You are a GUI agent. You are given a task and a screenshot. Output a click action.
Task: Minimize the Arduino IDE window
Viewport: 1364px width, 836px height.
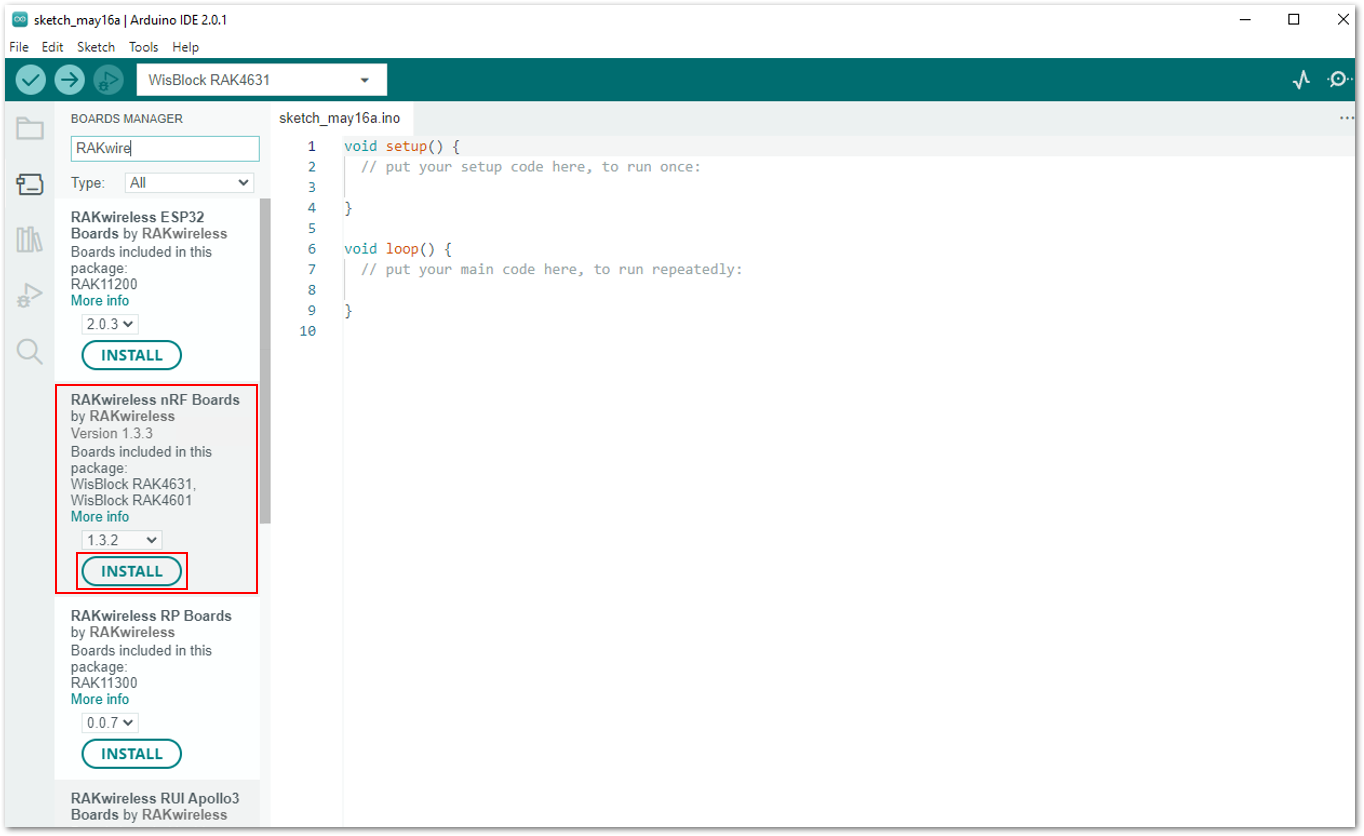pos(1246,19)
